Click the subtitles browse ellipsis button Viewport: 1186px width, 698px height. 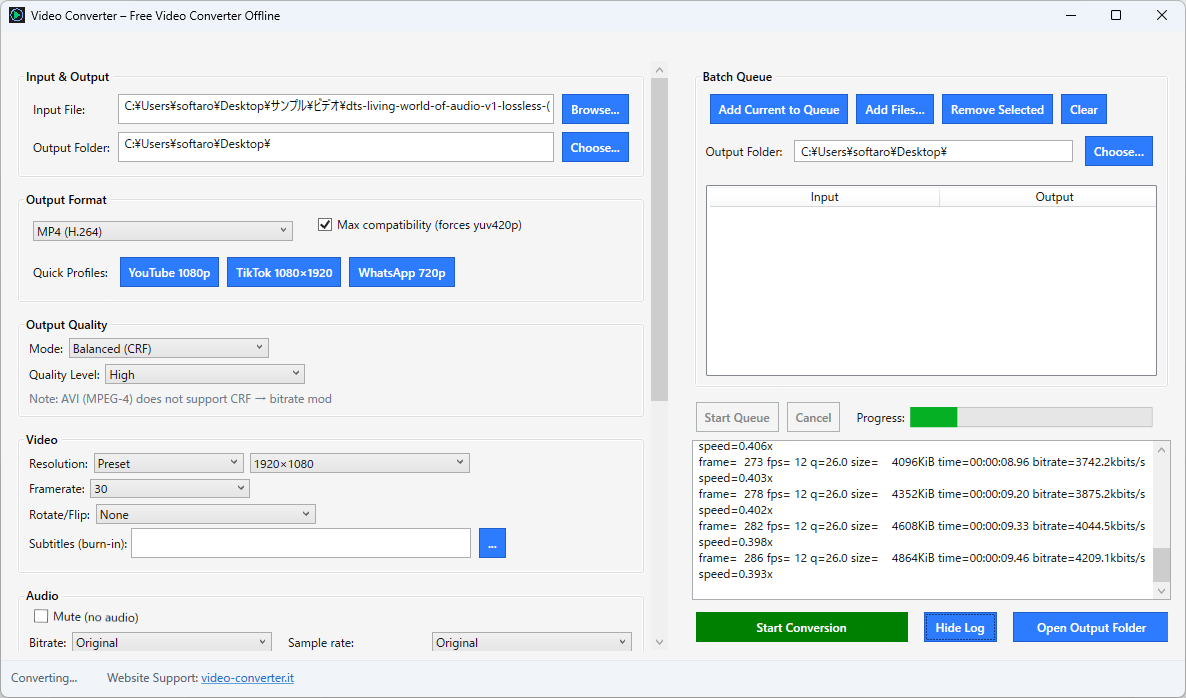[492, 543]
